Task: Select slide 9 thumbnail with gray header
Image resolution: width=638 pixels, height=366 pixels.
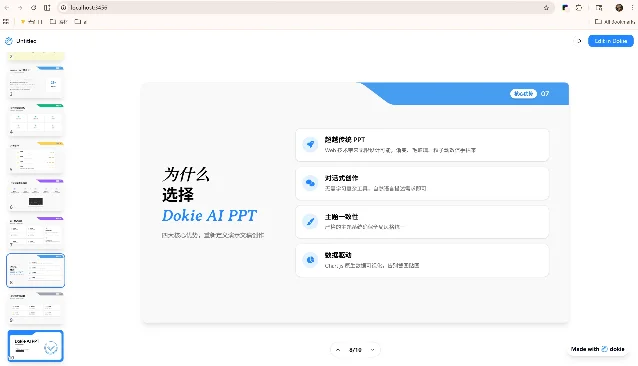Action: click(x=36, y=308)
